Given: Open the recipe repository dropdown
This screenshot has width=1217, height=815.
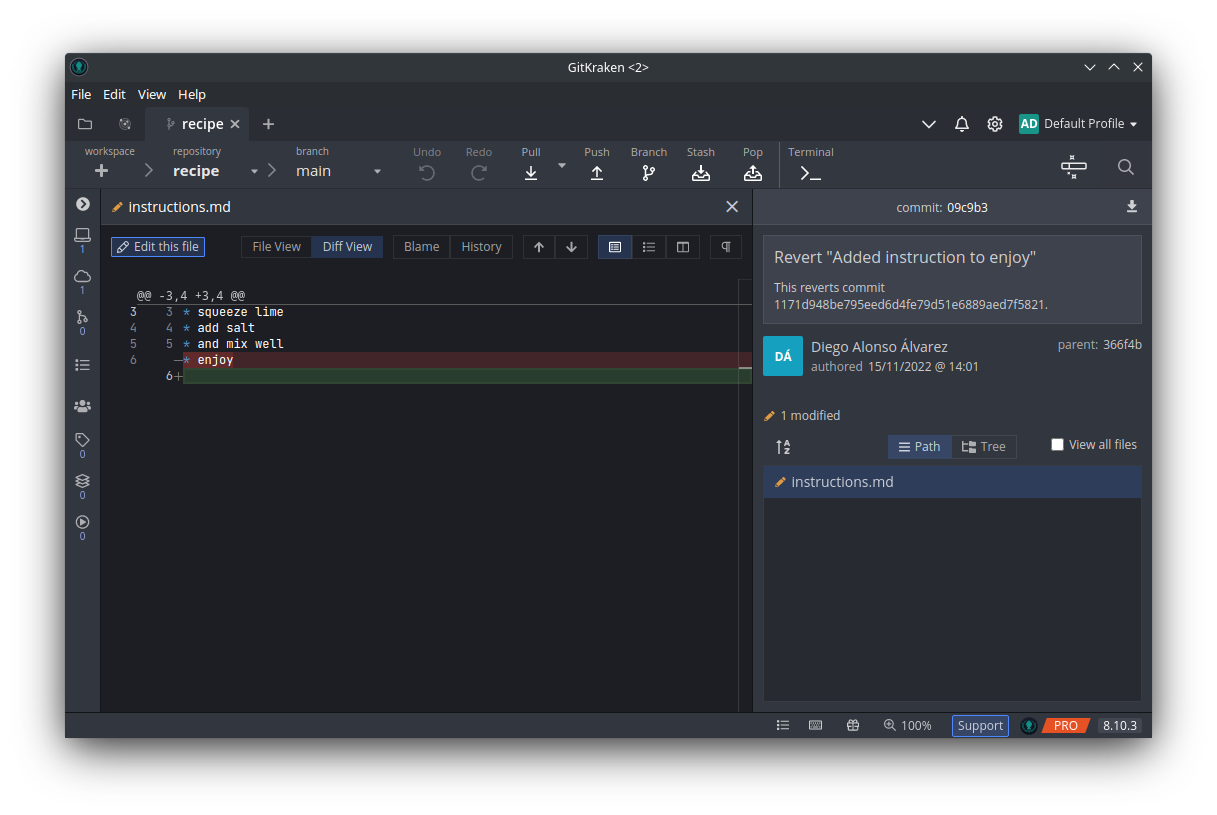Looking at the screenshot, I should 215,171.
